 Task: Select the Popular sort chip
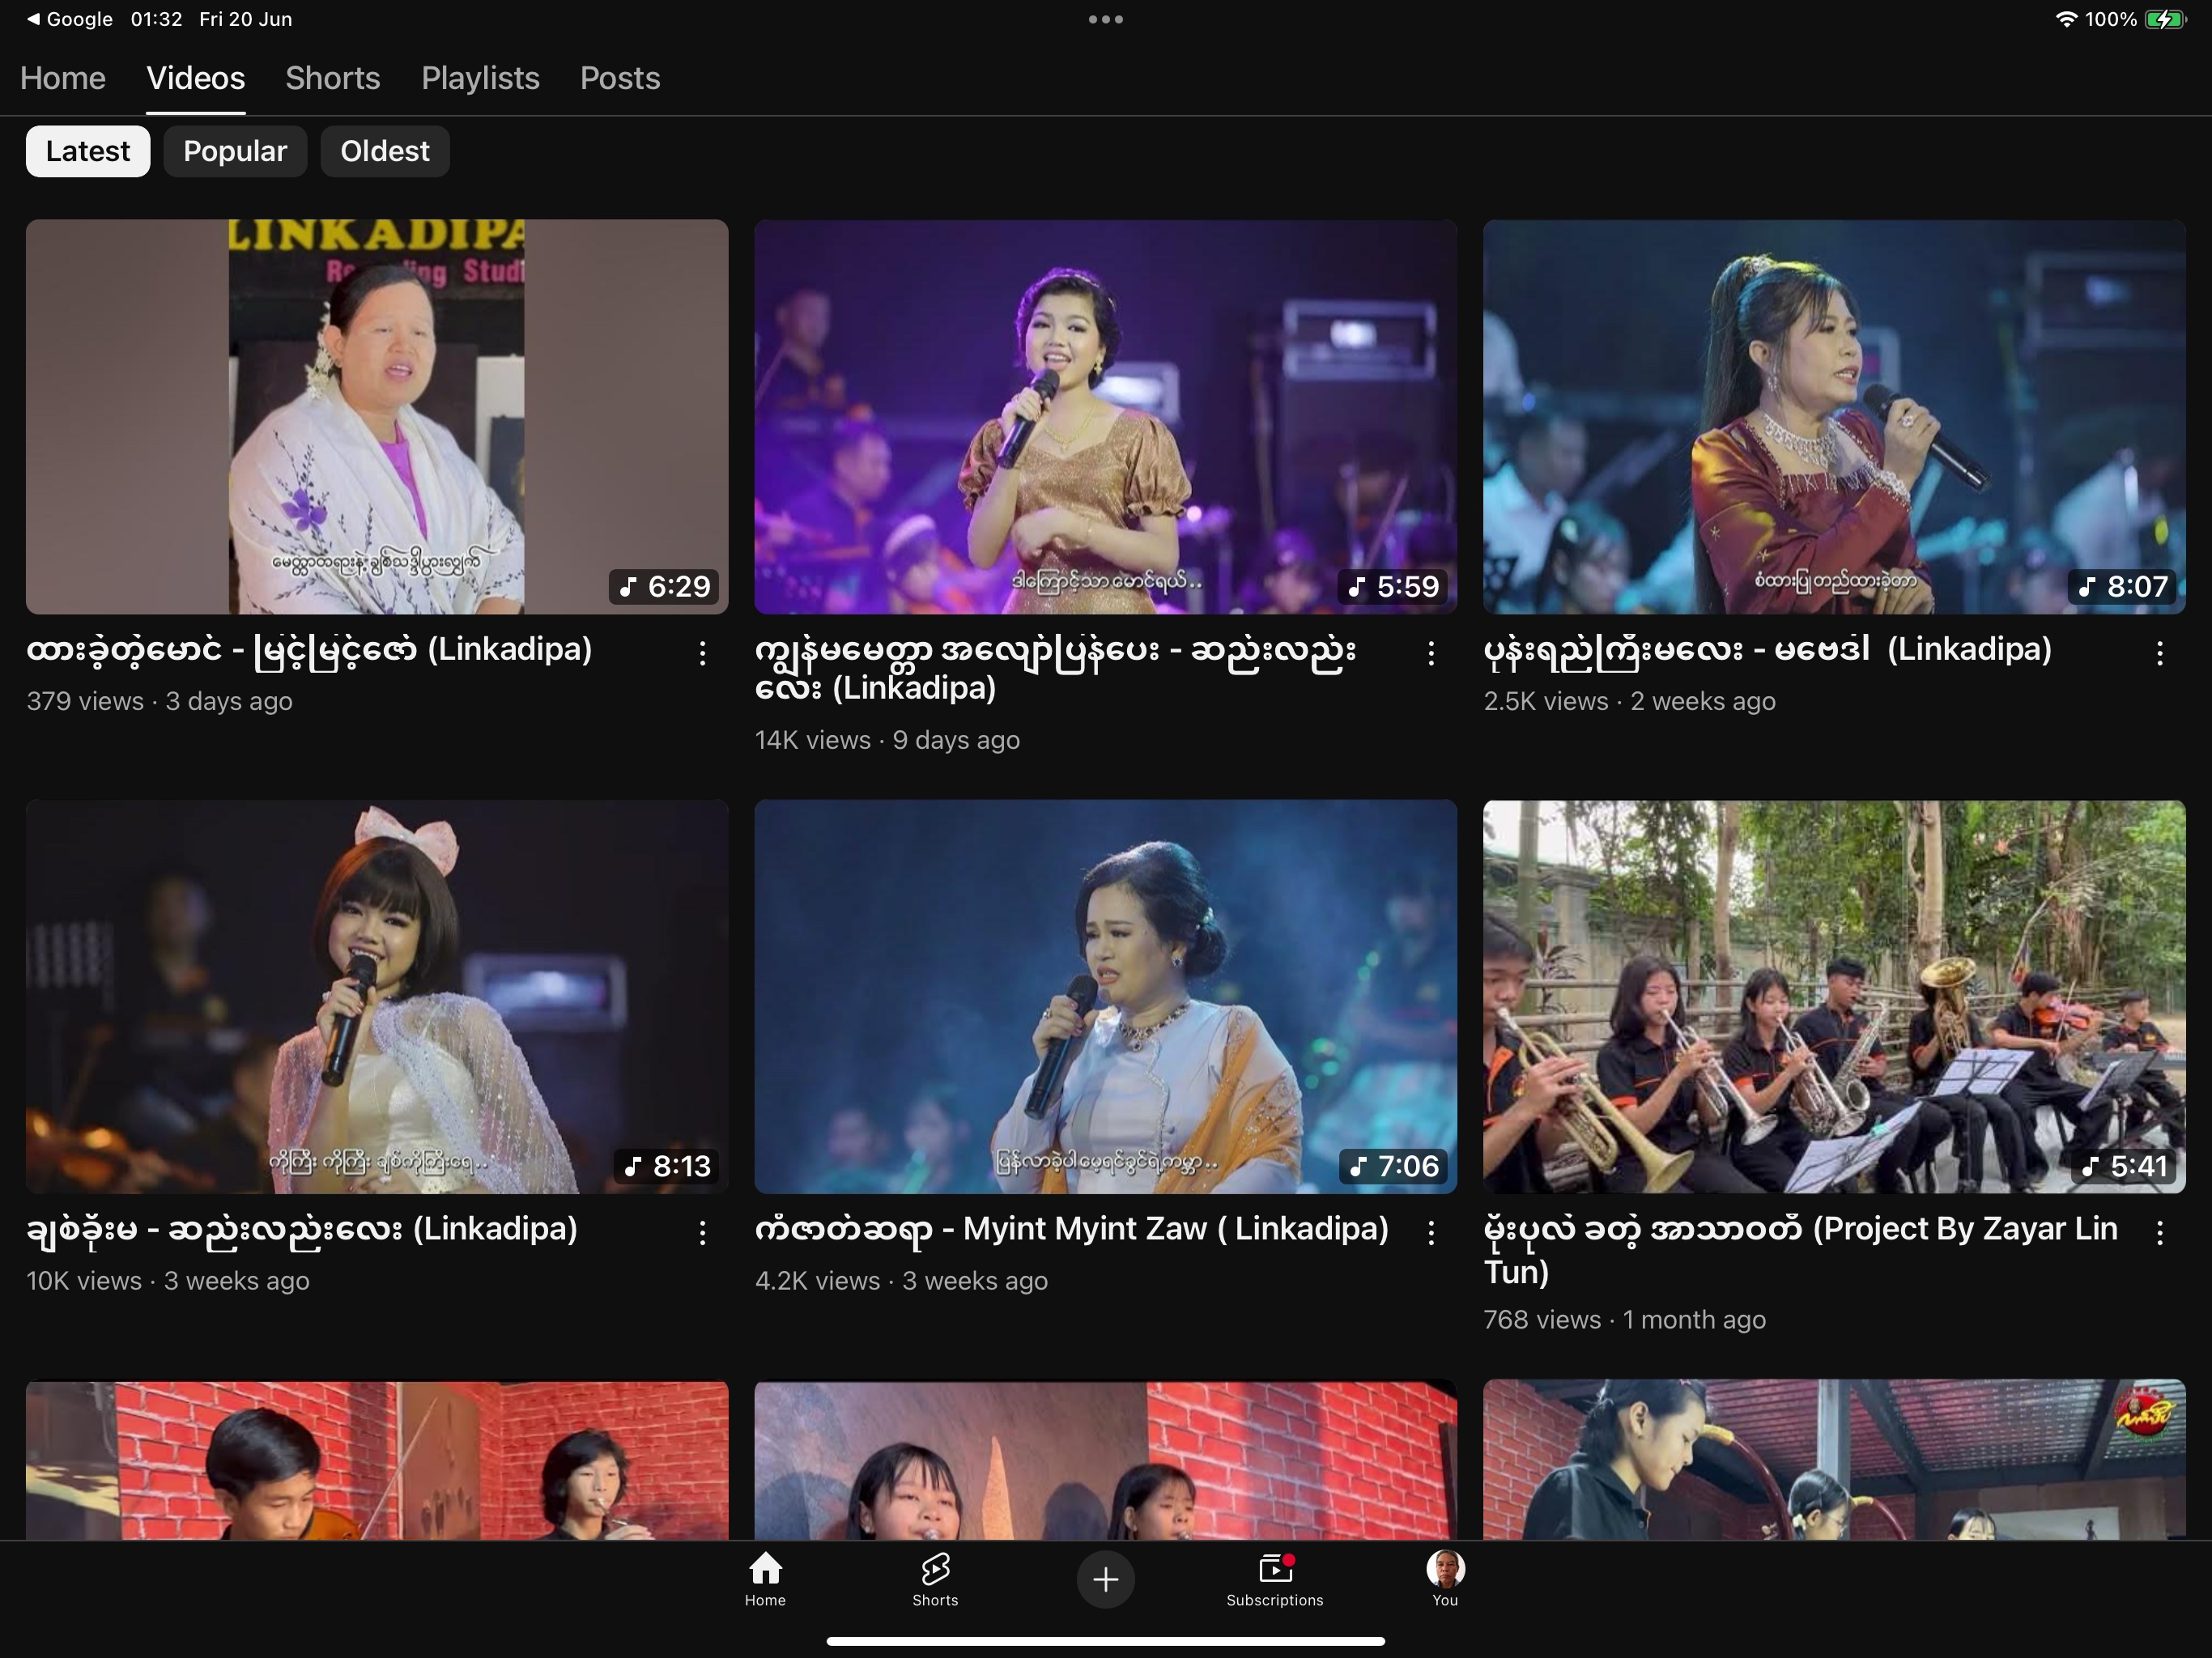[235, 151]
